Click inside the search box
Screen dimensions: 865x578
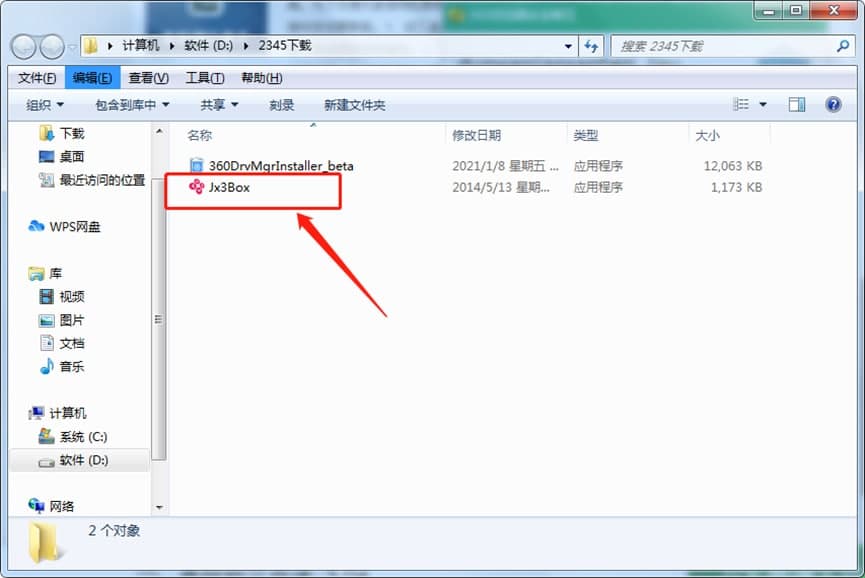730,45
